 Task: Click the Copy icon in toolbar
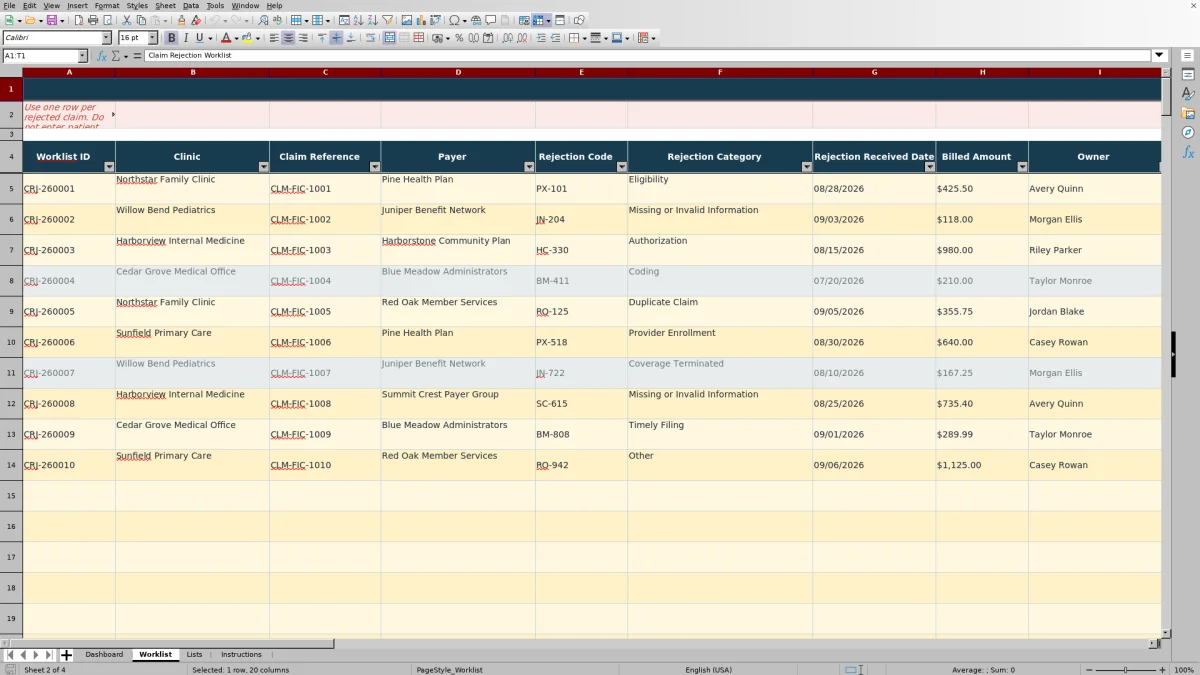pyautogui.click(x=141, y=20)
